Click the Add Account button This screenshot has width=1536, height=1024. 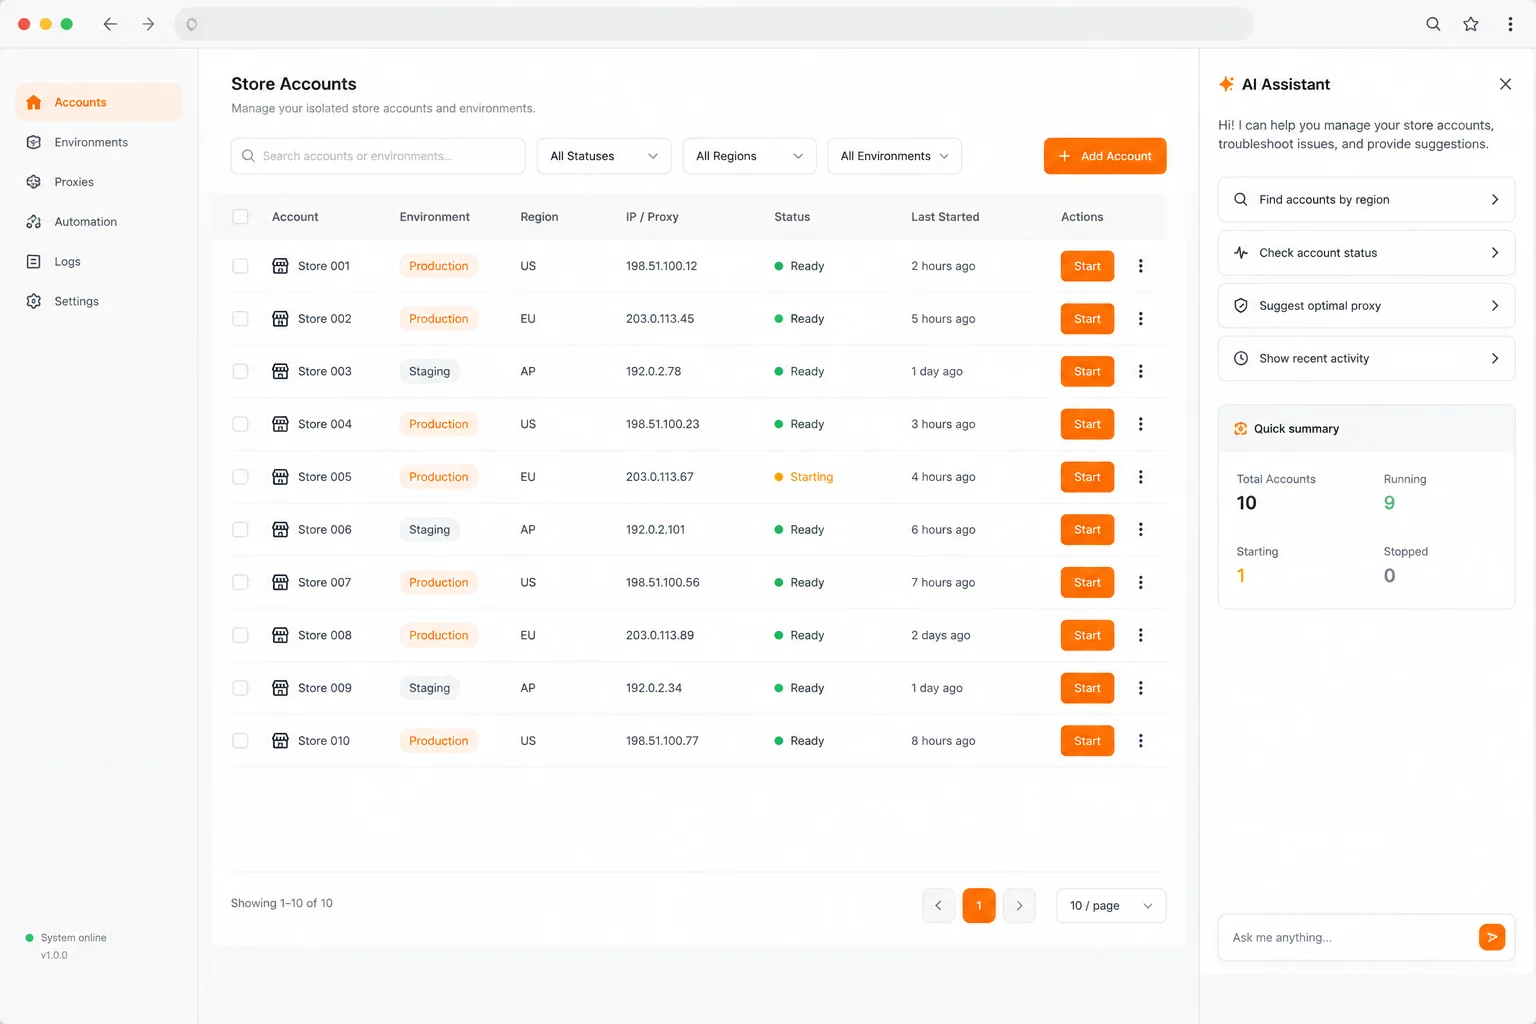(x=1105, y=156)
